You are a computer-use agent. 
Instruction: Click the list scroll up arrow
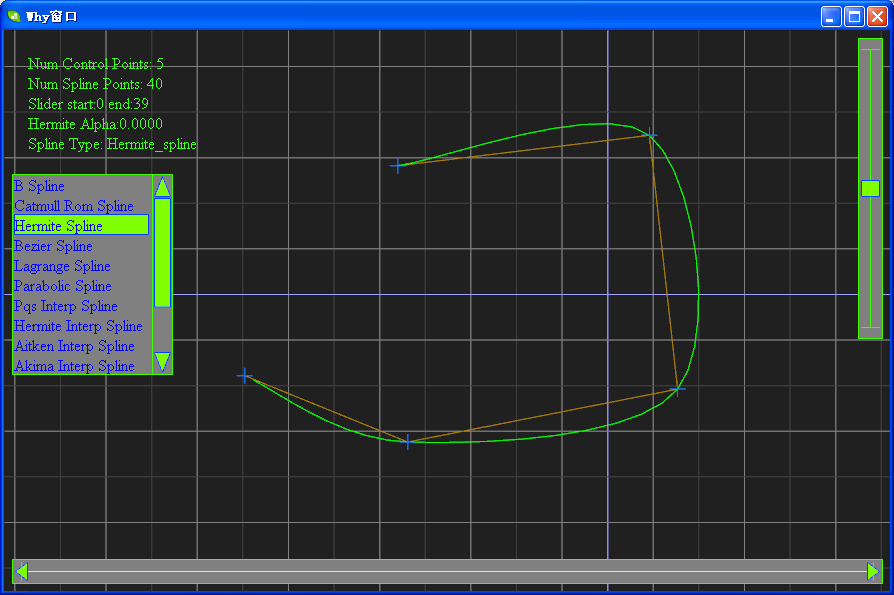[162, 187]
